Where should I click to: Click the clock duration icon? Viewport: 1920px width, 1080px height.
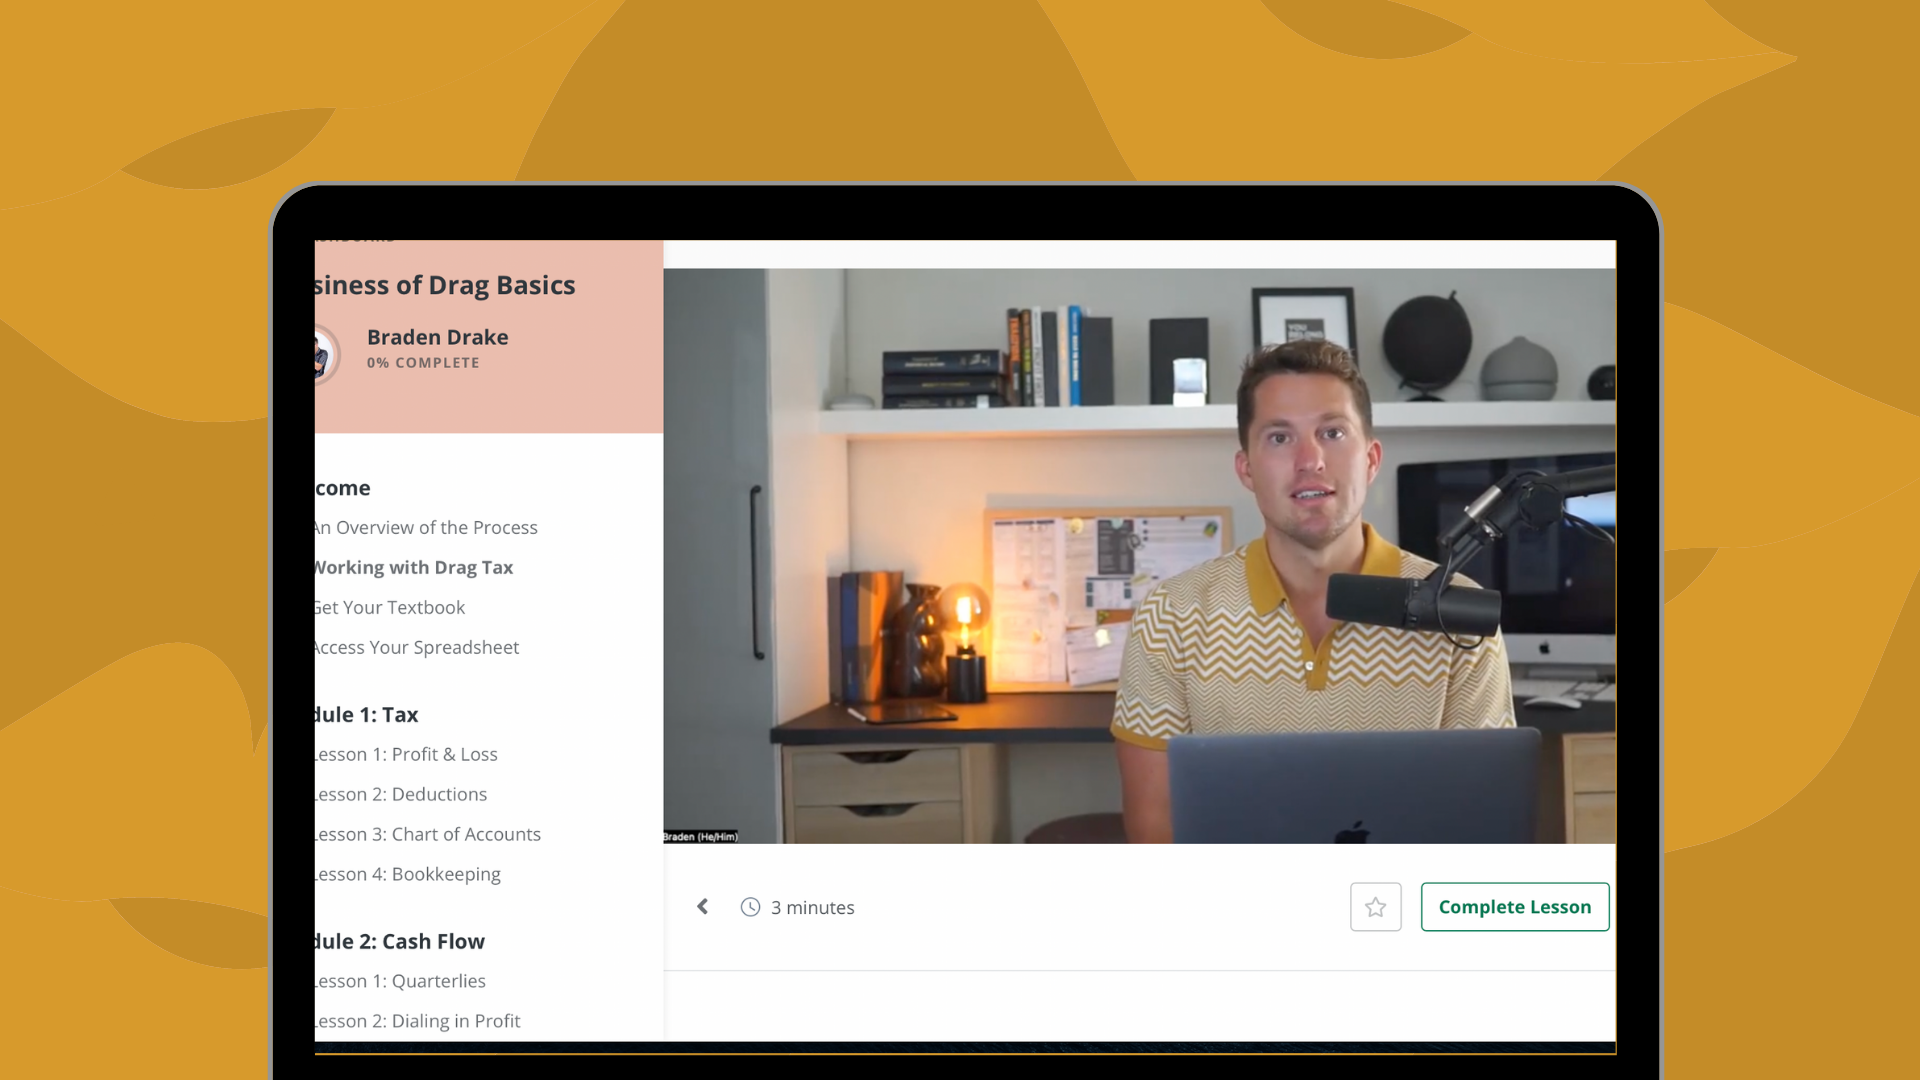point(750,907)
